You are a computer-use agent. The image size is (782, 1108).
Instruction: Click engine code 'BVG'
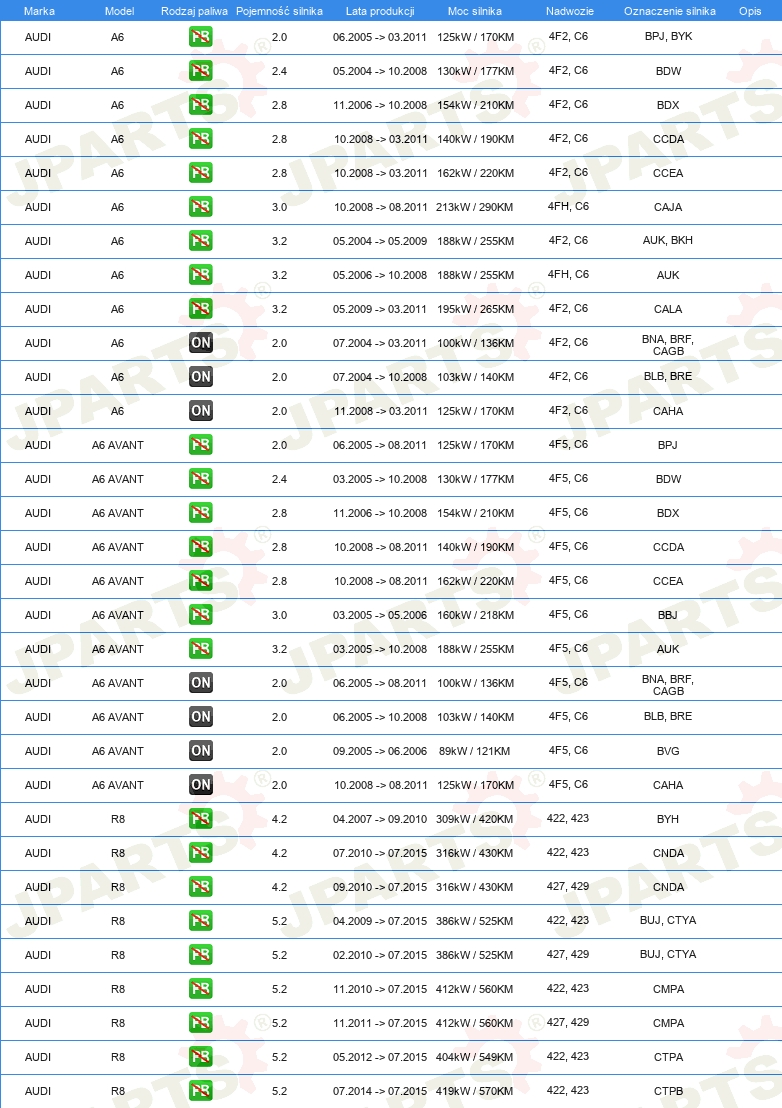tap(668, 751)
